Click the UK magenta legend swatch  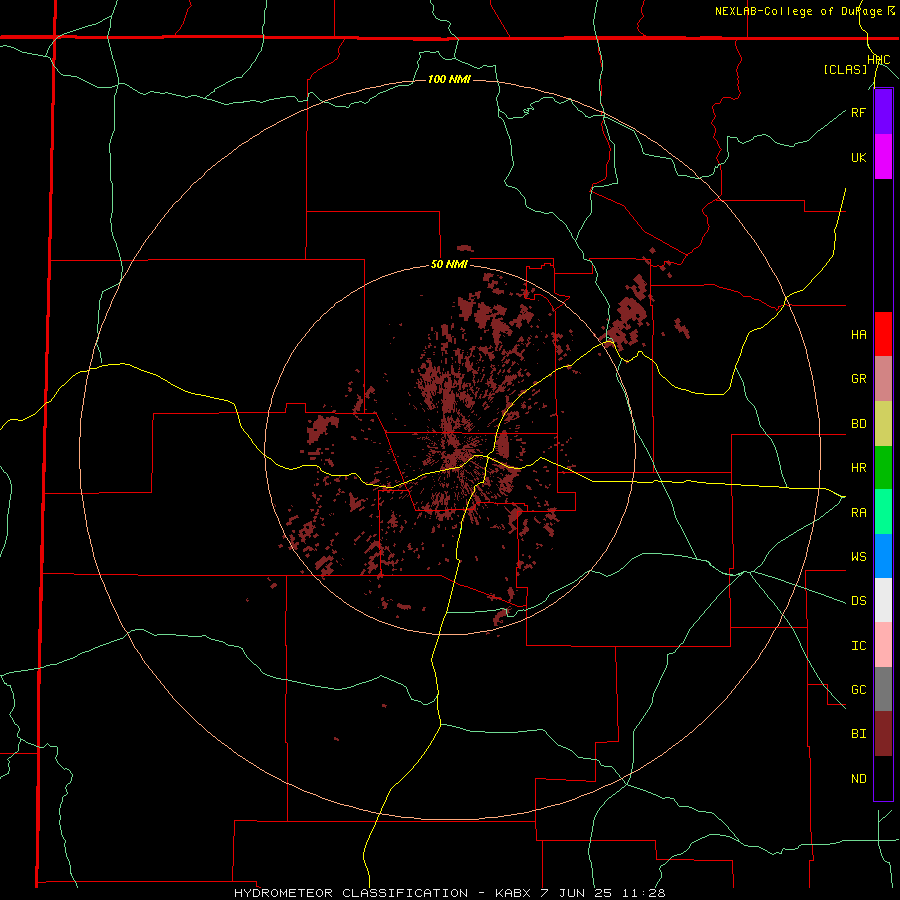click(x=883, y=157)
